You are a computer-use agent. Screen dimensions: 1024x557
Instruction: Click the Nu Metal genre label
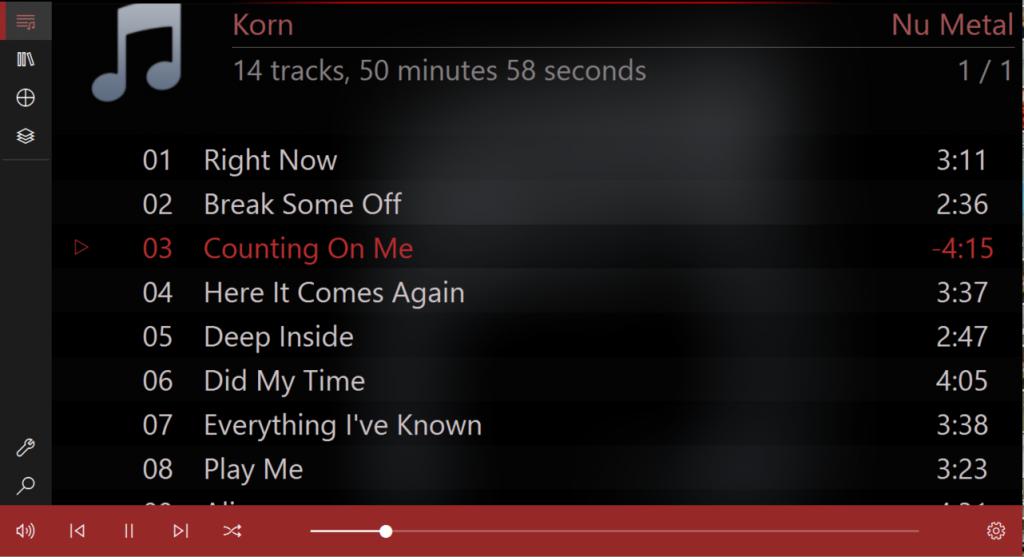[952, 25]
